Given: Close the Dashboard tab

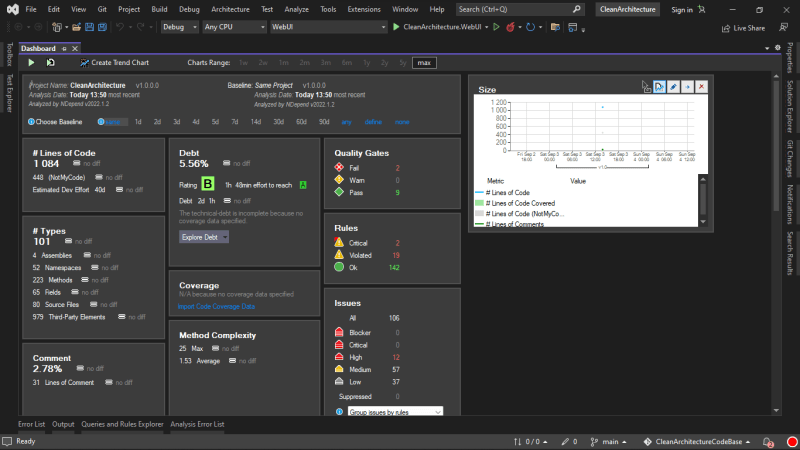Looking at the screenshot, I should click(x=75, y=48).
